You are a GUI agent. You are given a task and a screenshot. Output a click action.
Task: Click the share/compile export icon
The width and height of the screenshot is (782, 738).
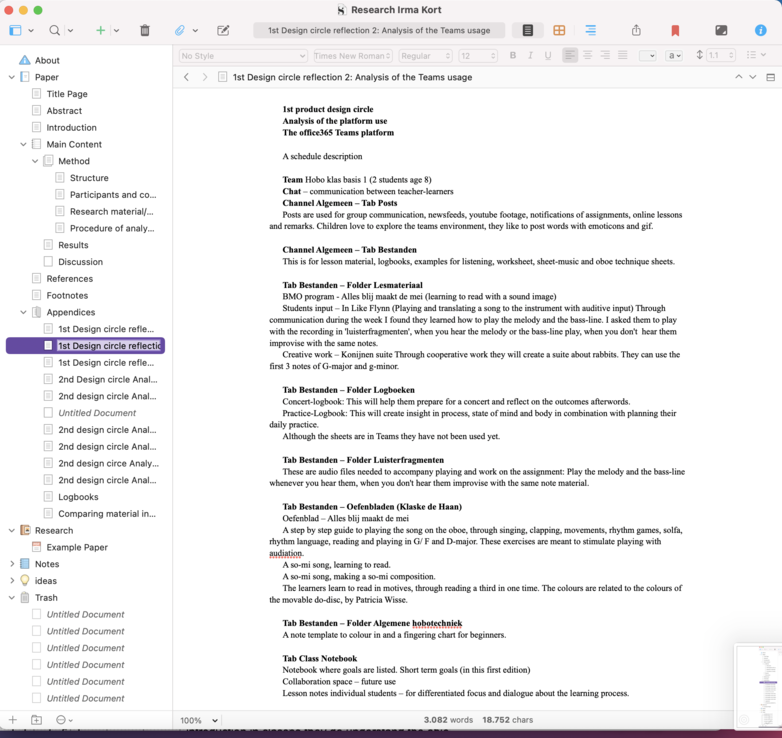click(636, 31)
